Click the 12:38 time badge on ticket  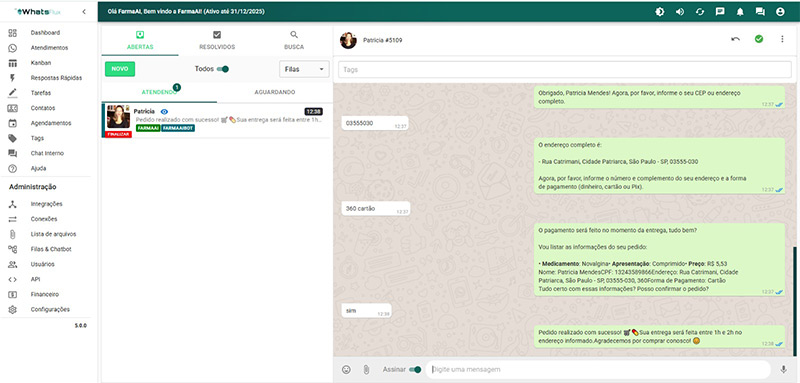[x=313, y=111]
